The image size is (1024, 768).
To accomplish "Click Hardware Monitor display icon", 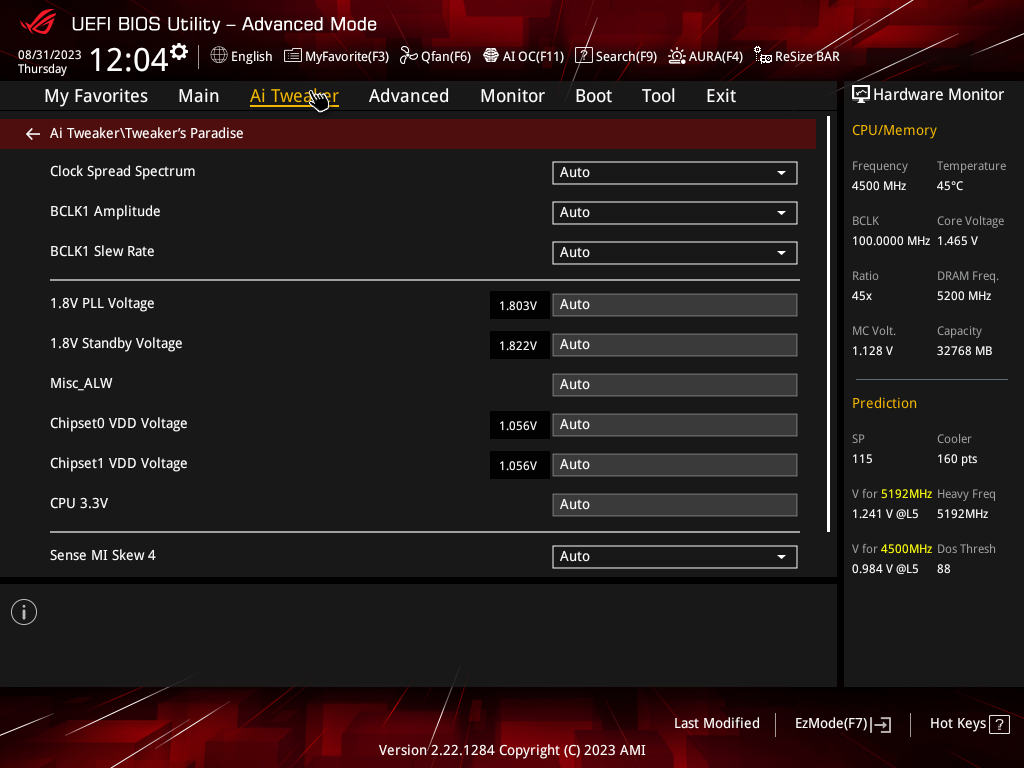I will point(861,95).
